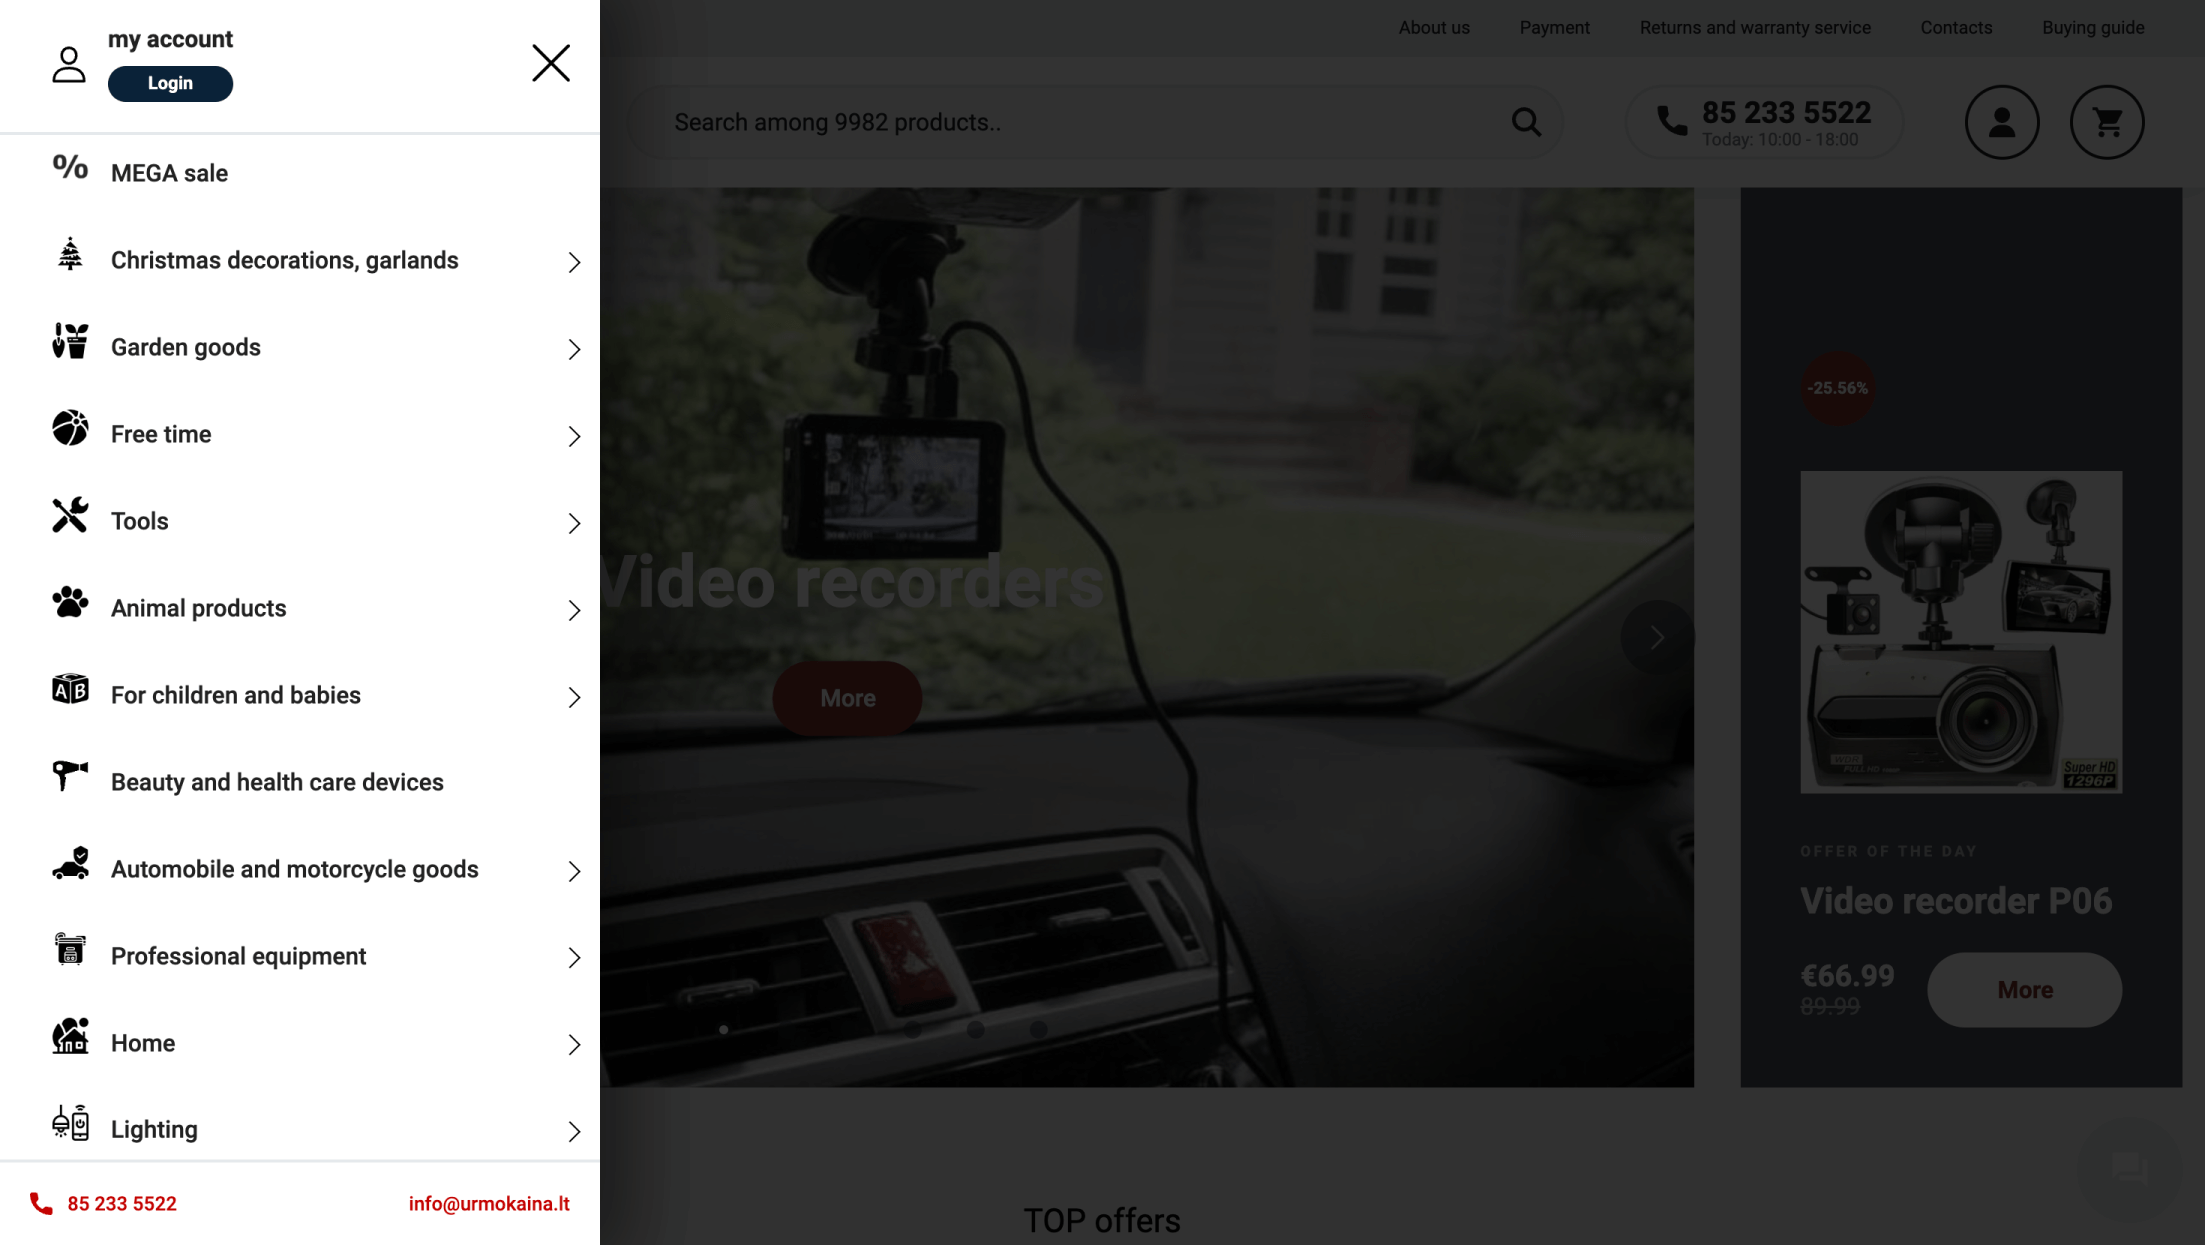Expand the Free time submenu arrow

574,436
